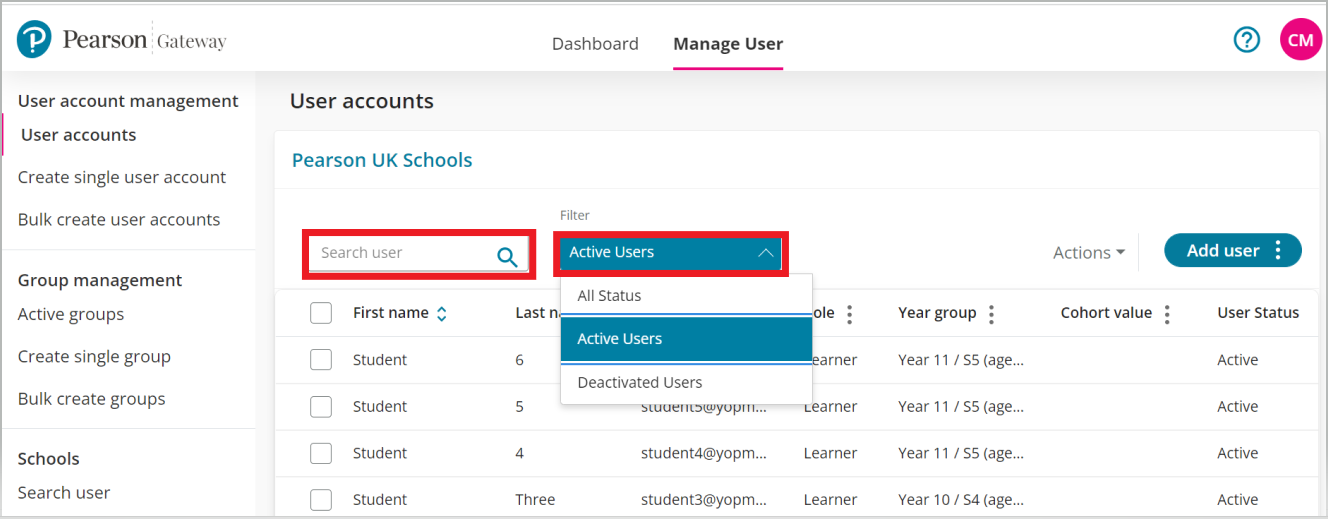
Task: Open Cohort value column options menu
Action: 1166,314
